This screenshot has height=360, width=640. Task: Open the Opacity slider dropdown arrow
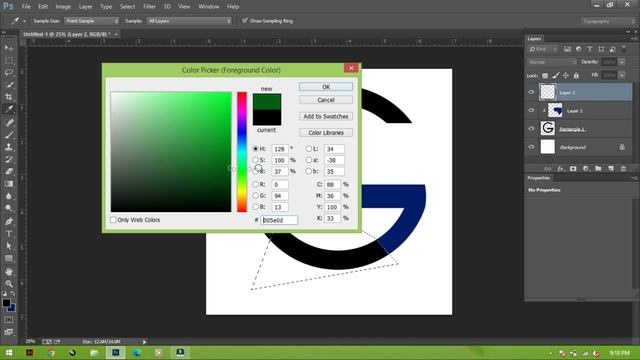(x=622, y=62)
